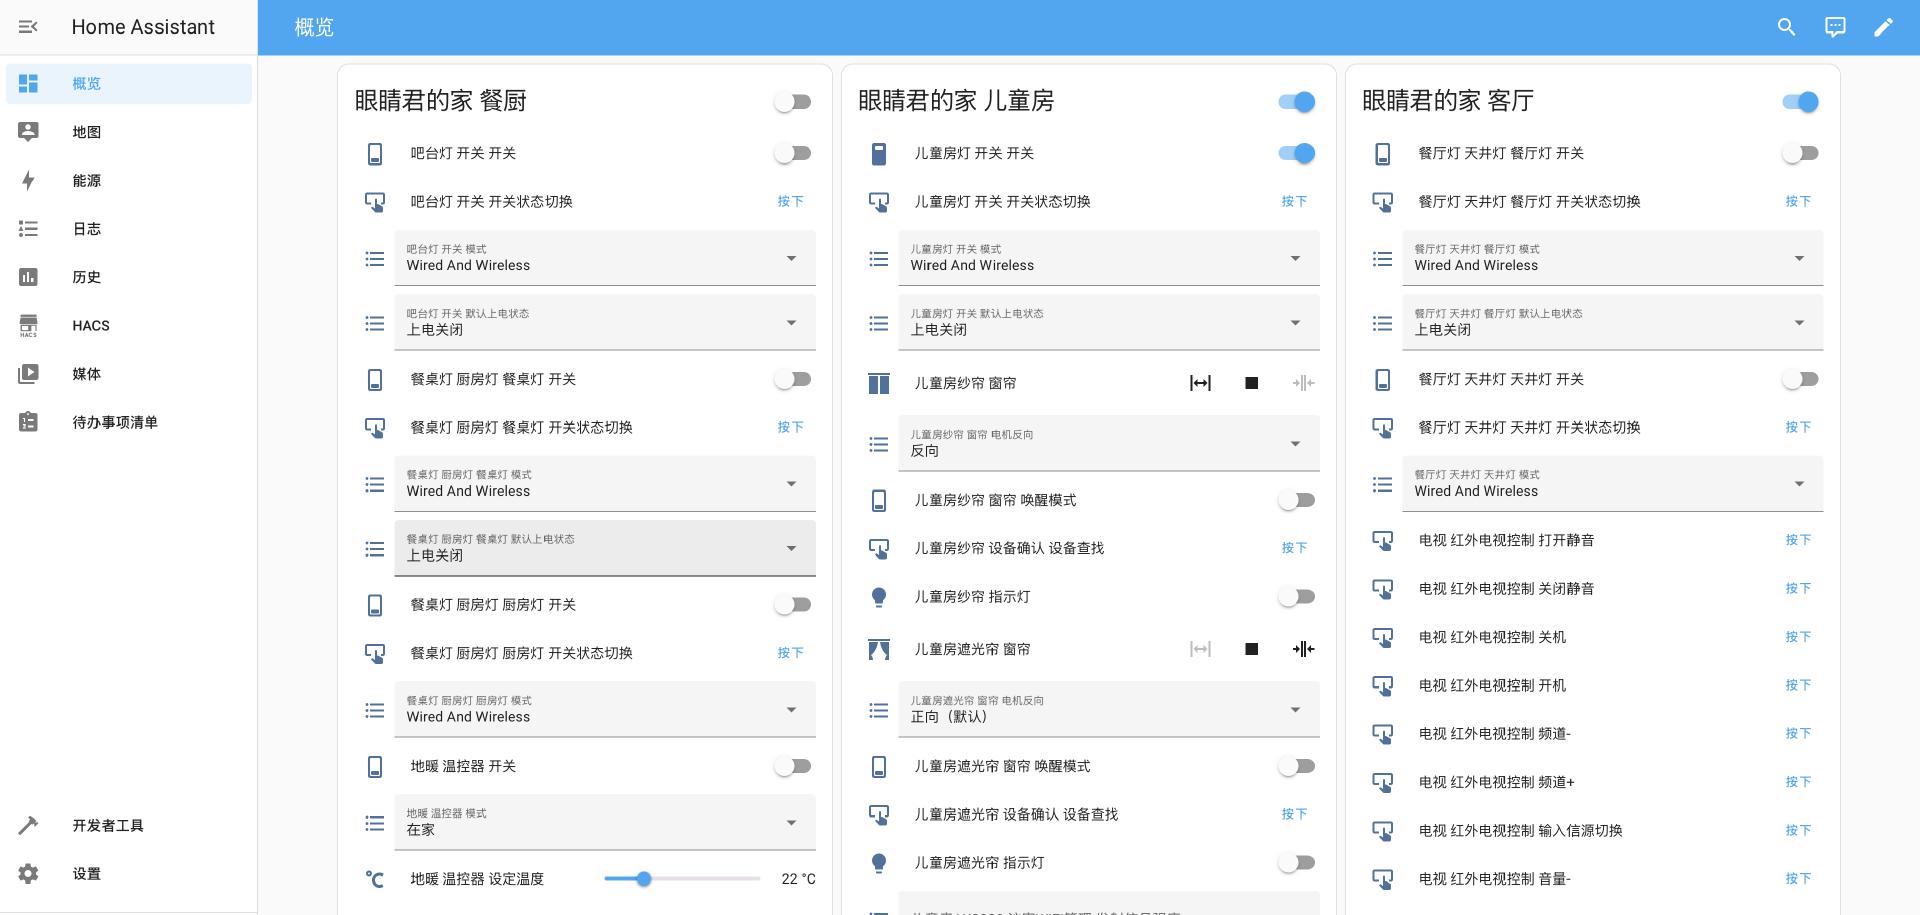Adjust the 地暖 温控器 设定温度 slider
The height and width of the screenshot is (915, 1920).
click(682, 879)
